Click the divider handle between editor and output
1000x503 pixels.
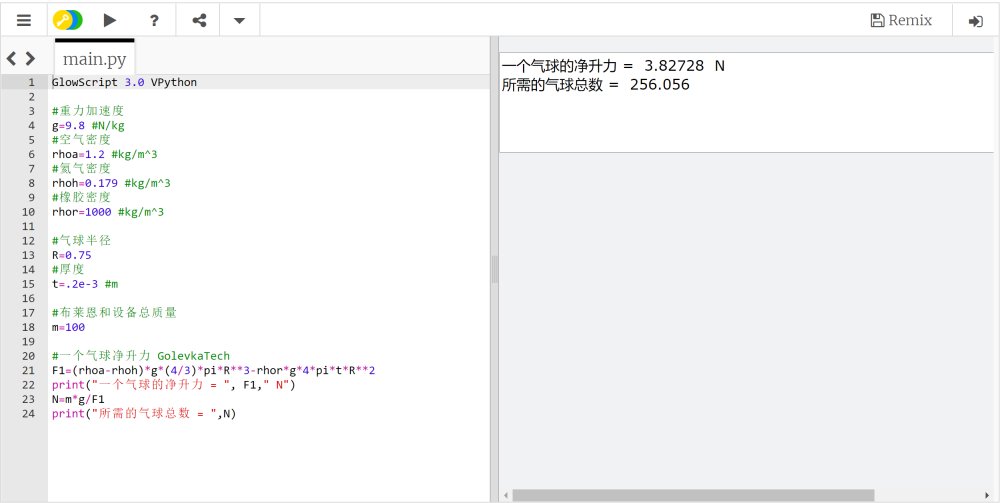(x=494, y=269)
